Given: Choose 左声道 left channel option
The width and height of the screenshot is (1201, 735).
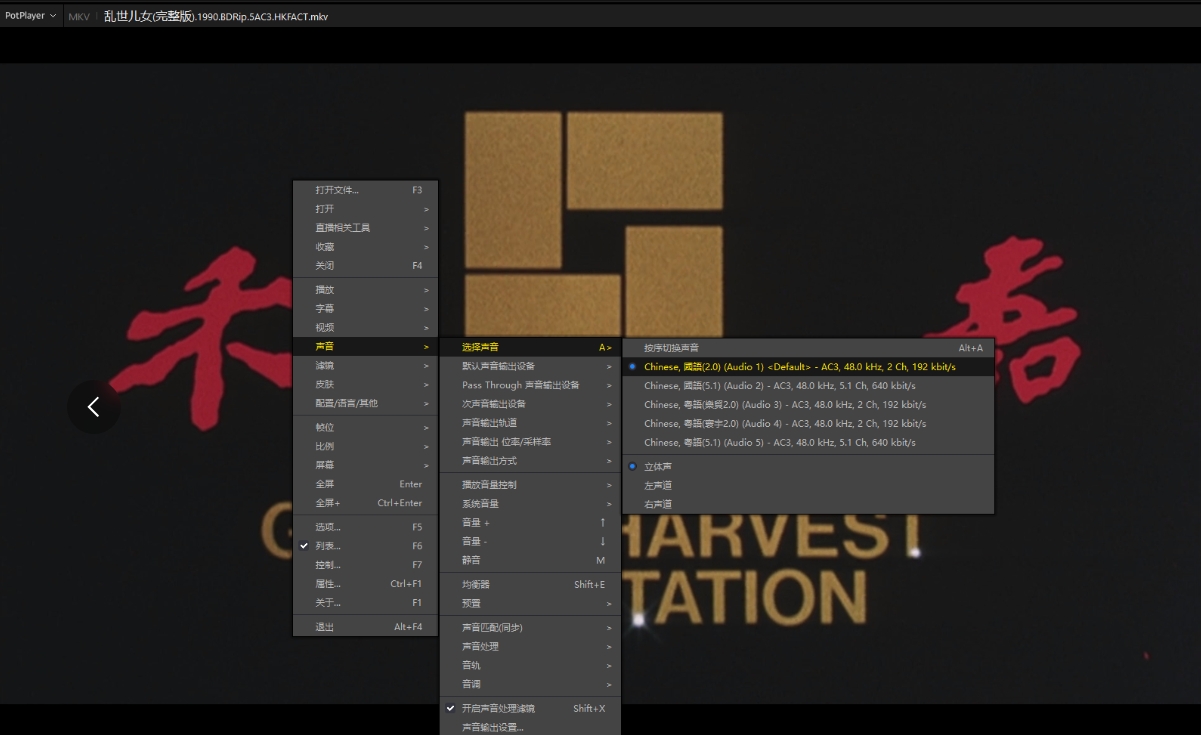Looking at the screenshot, I should (658, 486).
